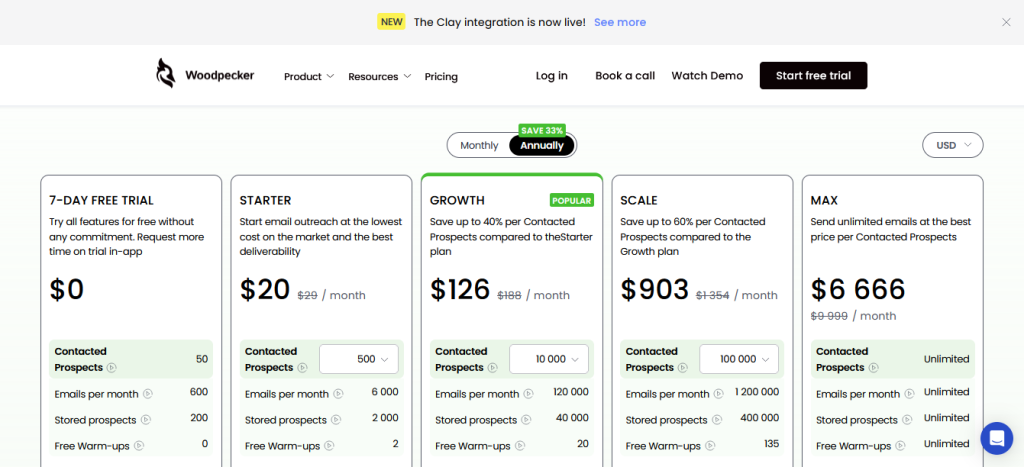
Task: Click info icon beside Free Warm-ups in Scale plan
Action: (710, 446)
